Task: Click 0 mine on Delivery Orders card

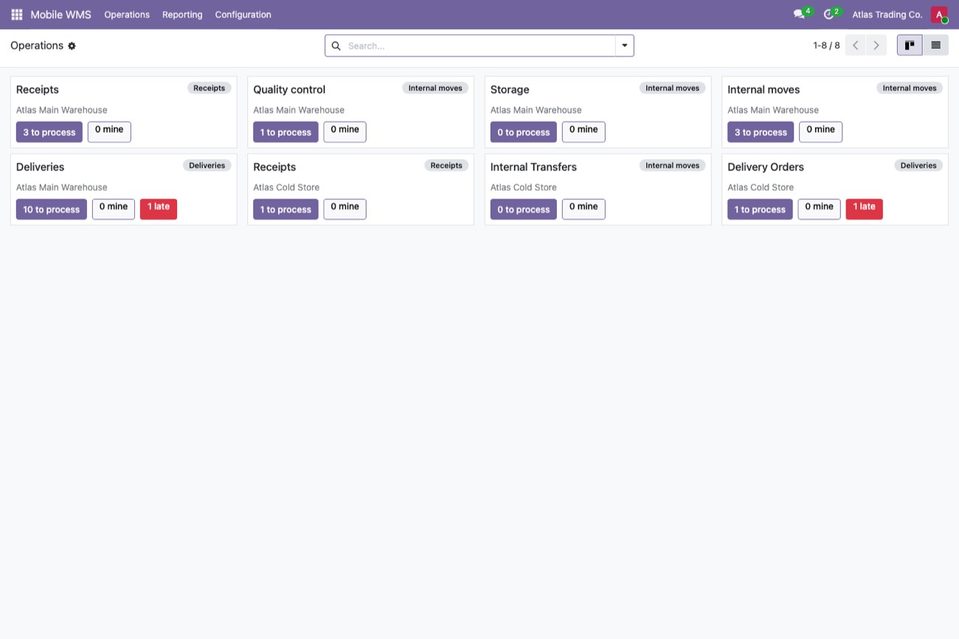Action: pyautogui.click(x=819, y=209)
